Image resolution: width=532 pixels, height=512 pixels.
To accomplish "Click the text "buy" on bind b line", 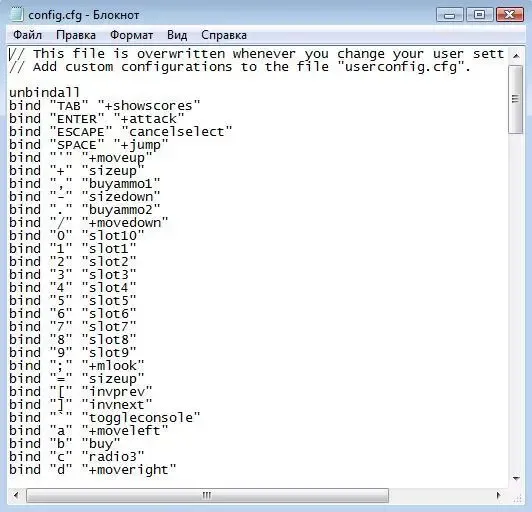I will click(101, 443).
